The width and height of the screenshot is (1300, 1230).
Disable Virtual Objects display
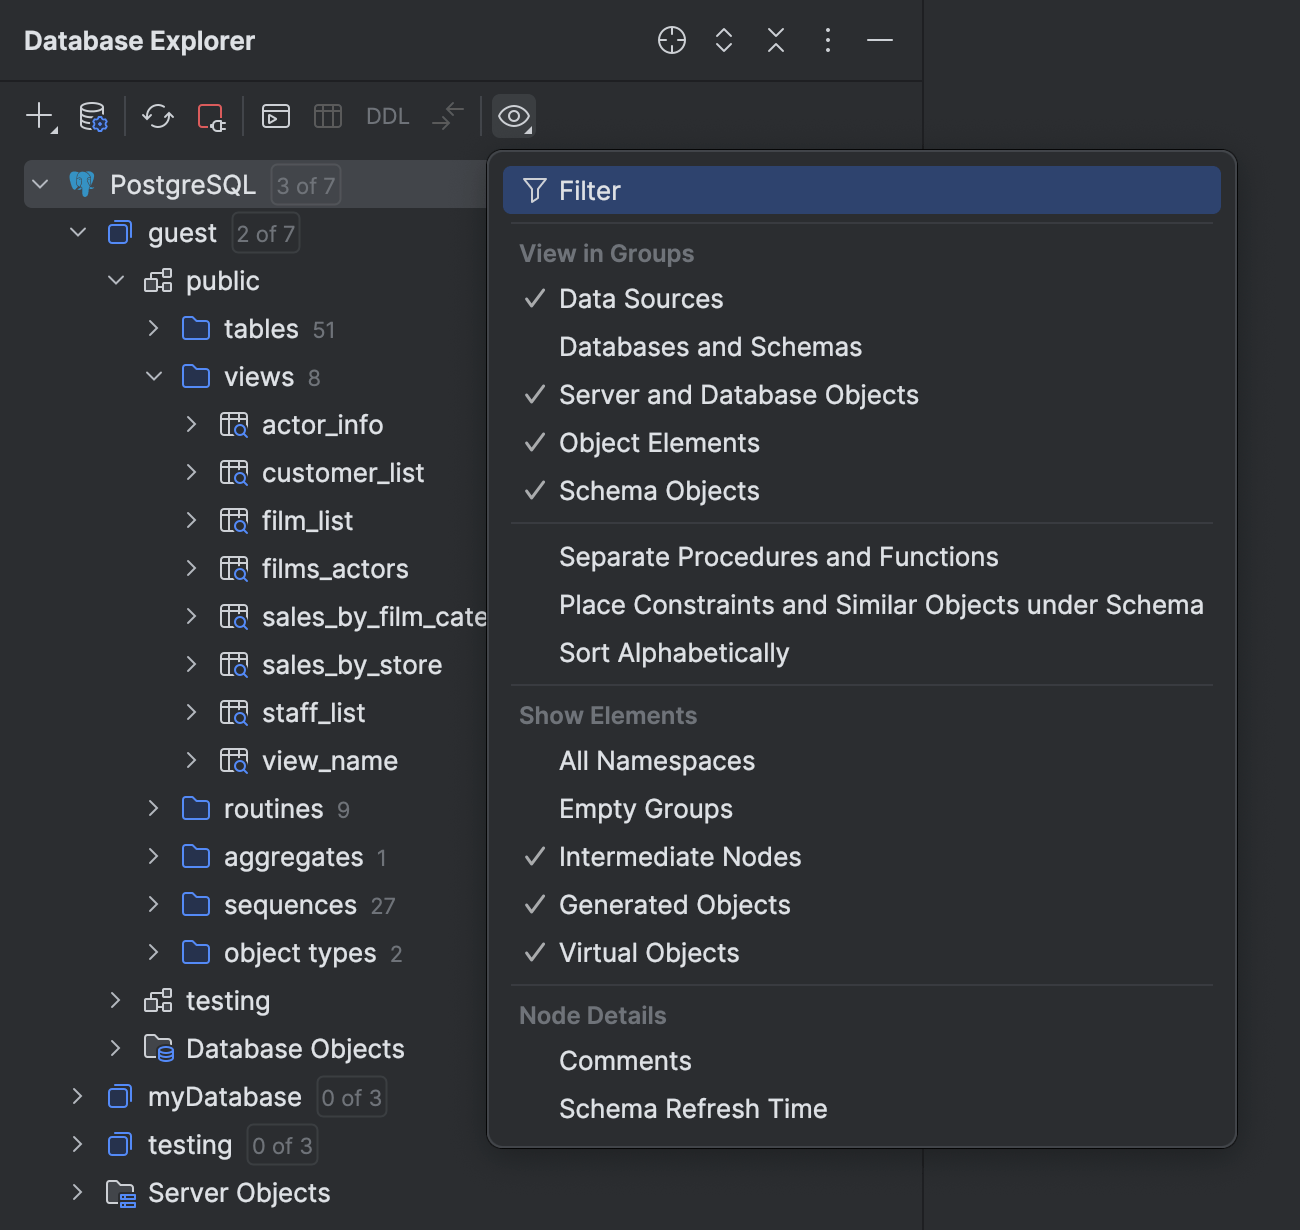pos(648,952)
